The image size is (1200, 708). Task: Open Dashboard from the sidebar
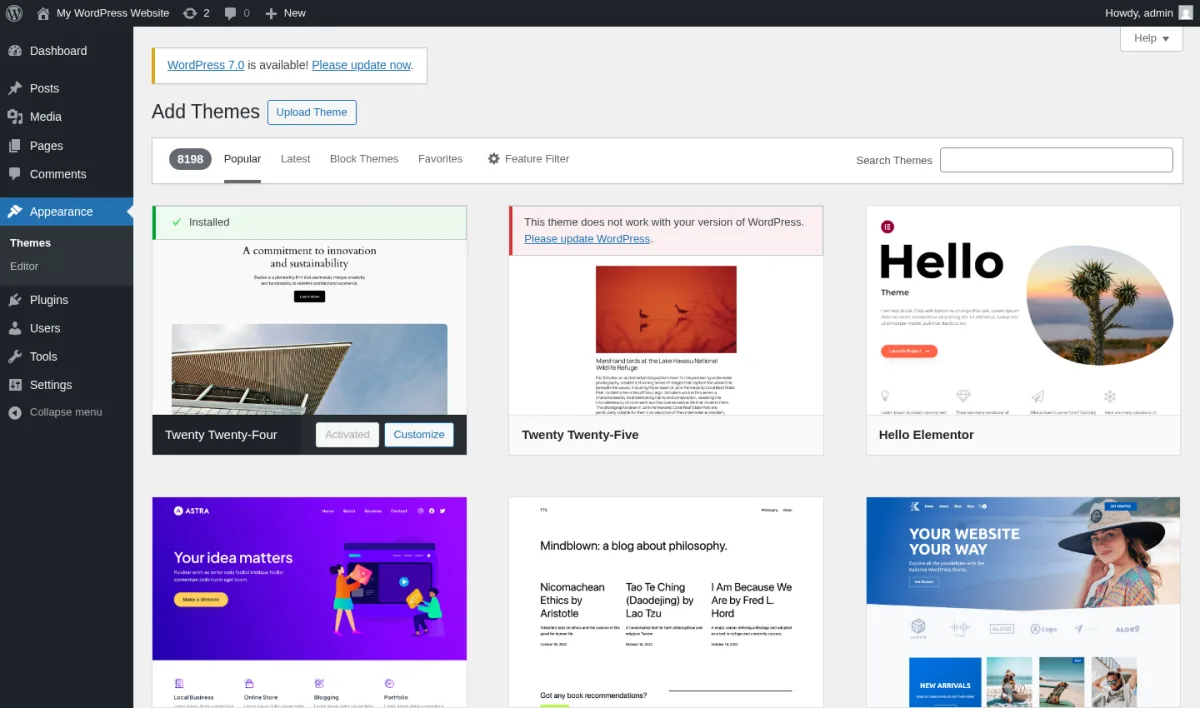click(x=66, y=51)
